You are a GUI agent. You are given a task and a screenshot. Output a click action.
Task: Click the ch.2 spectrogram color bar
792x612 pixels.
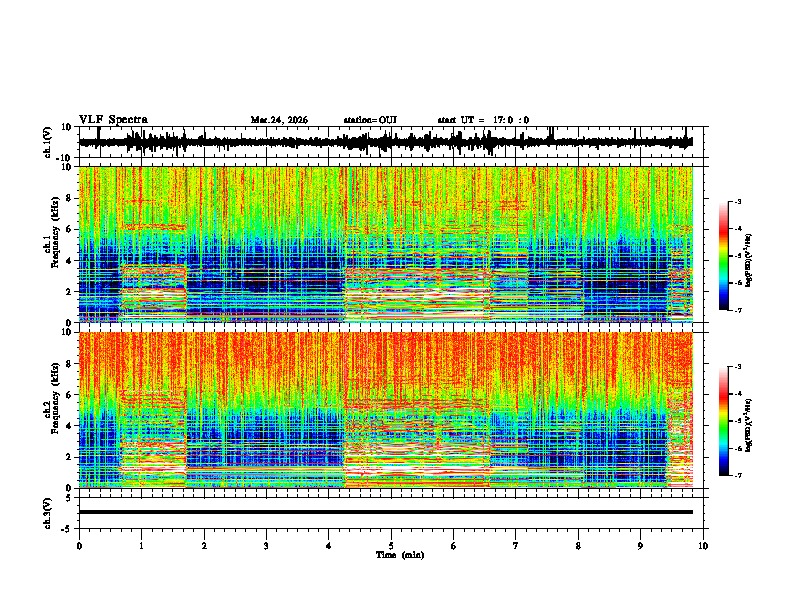(723, 421)
